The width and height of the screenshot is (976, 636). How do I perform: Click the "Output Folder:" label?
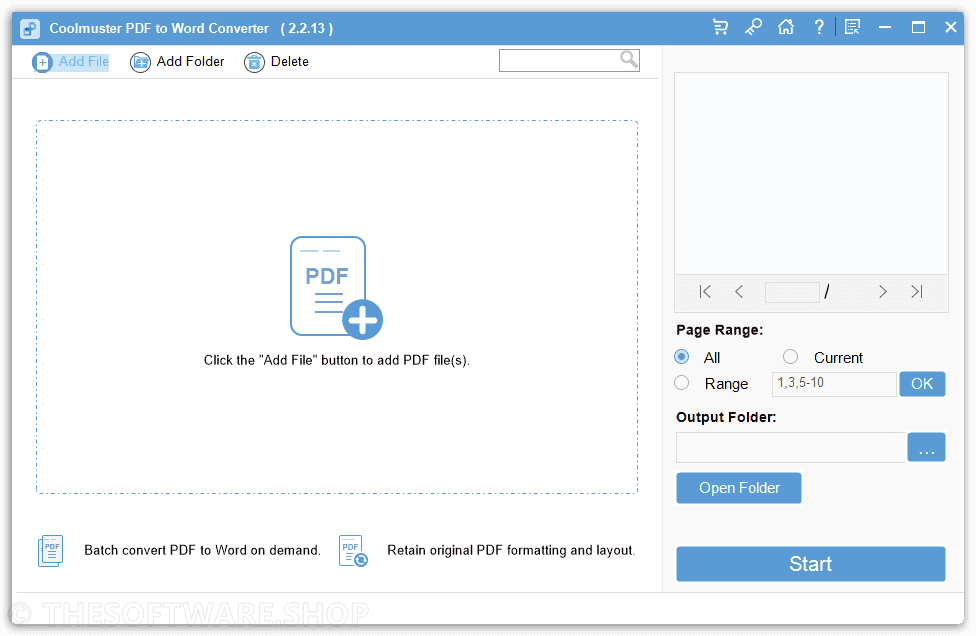(x=726, y=417)
